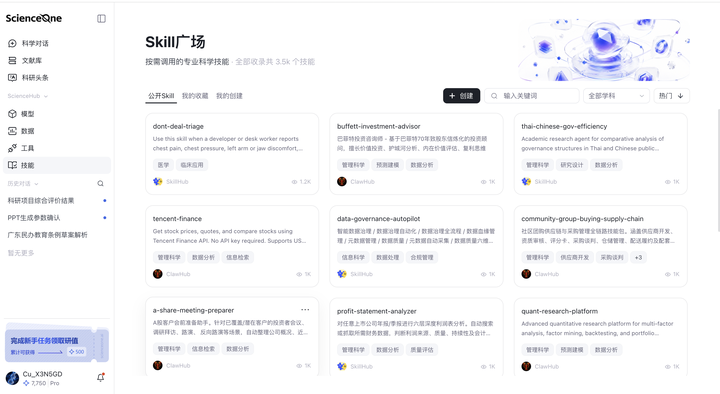Click the 输入关键词 search field
The width and height of the screenshot is (720, 394).
coord(532,96)
